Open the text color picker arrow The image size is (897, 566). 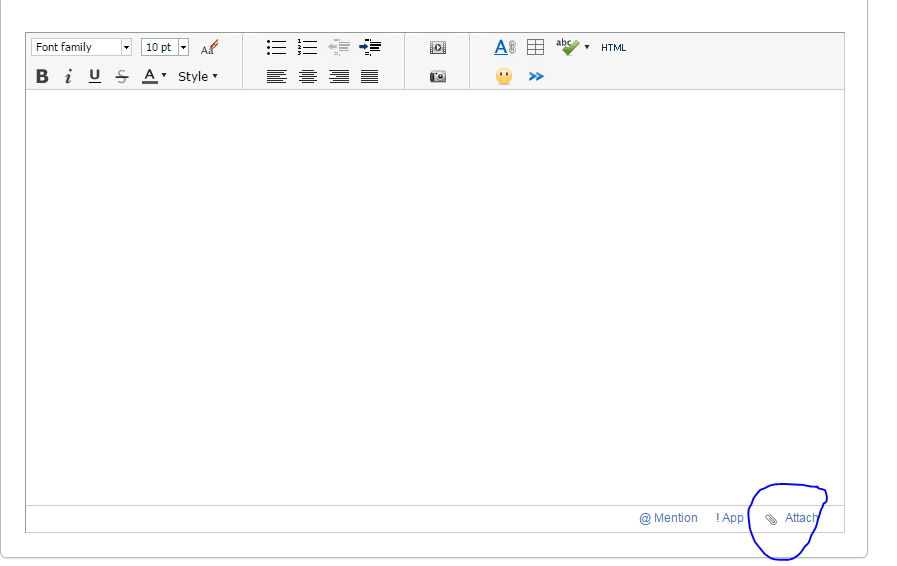[164, 76]
